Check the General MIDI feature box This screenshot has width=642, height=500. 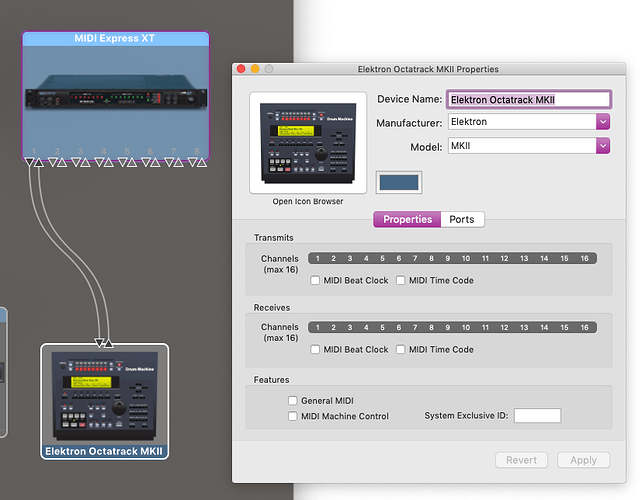click(293, 401)
